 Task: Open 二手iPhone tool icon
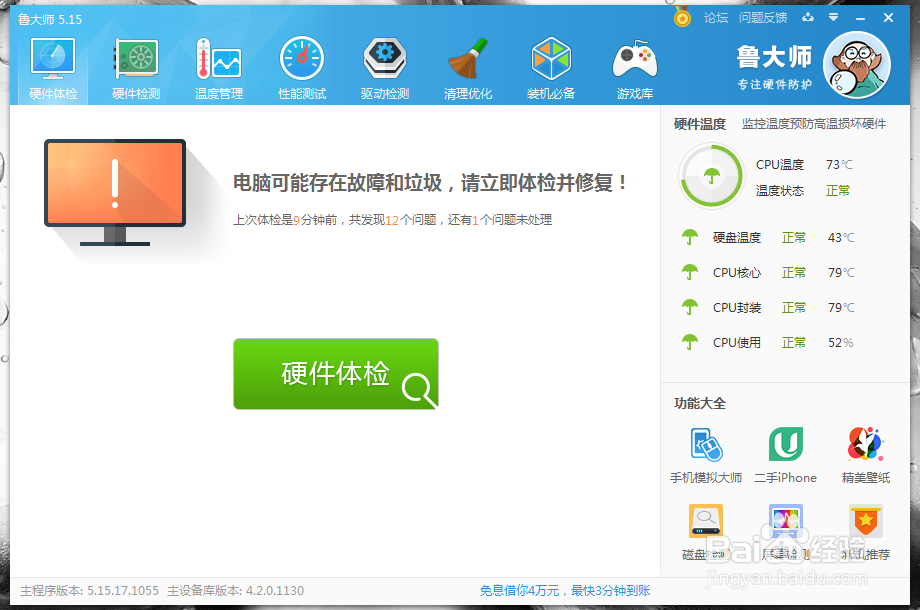coord(786,445)
